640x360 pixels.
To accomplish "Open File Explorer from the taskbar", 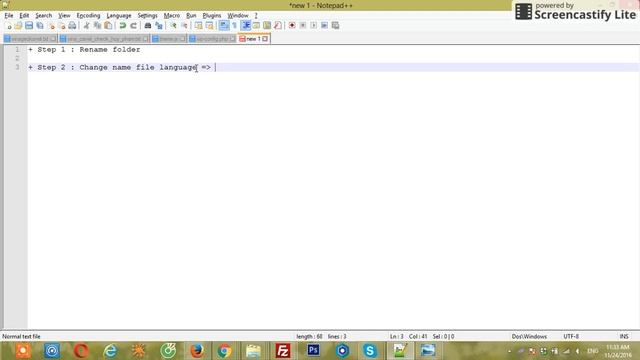I will pyautogui.click(x=253, y=351).
